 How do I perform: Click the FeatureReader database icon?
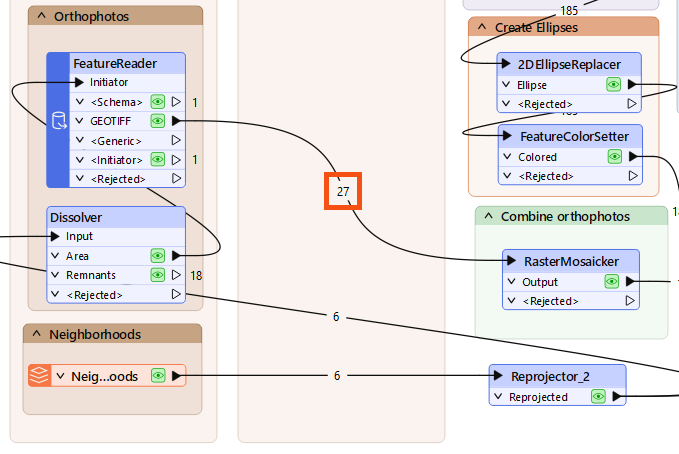pos(59,121)
